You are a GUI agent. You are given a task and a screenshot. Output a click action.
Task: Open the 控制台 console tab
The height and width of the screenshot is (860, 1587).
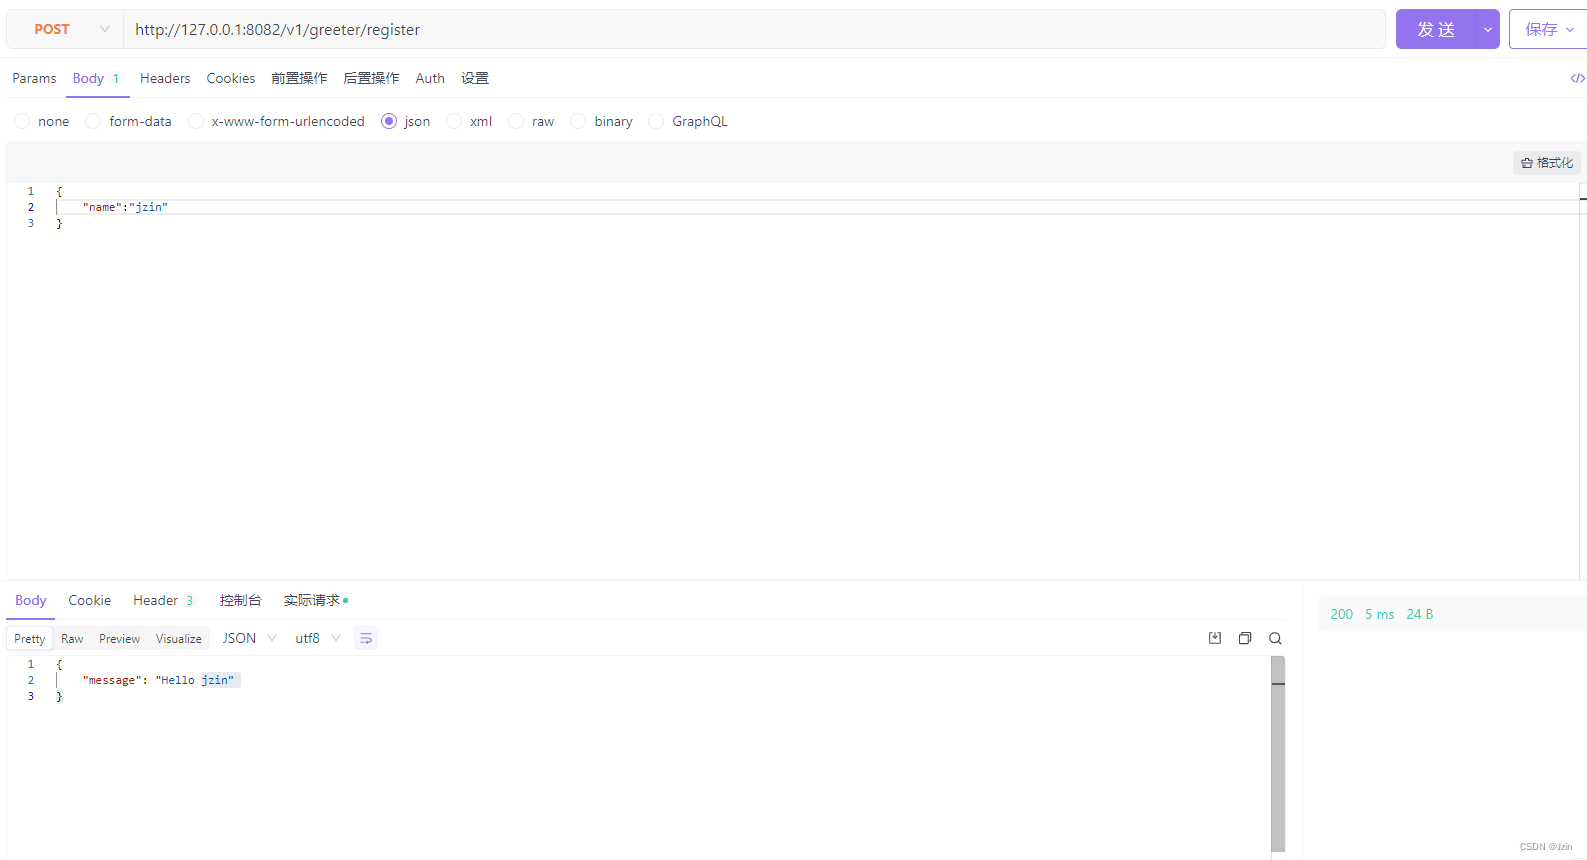pos(240,600)
